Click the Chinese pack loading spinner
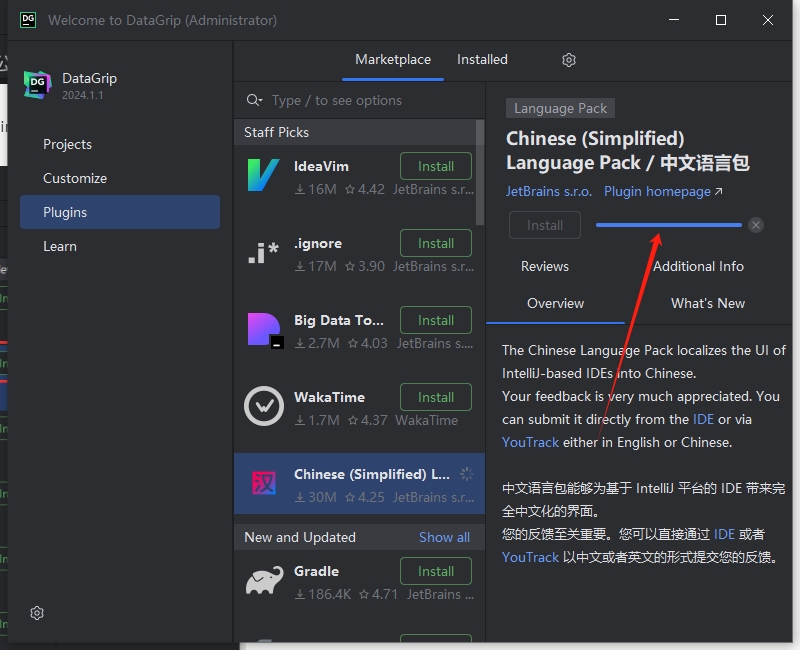The height and width of the screenshot is (650, 800). click(466, 474)
